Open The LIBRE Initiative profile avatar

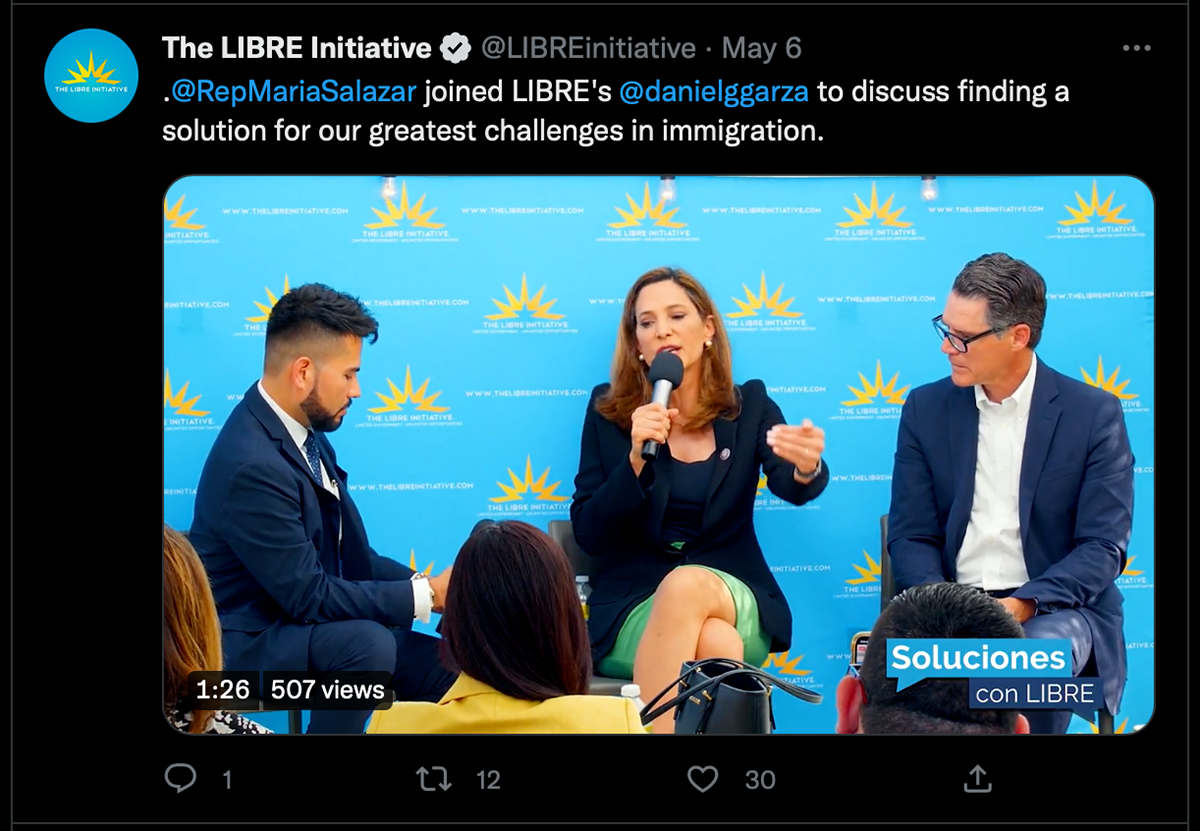[91, 76]
